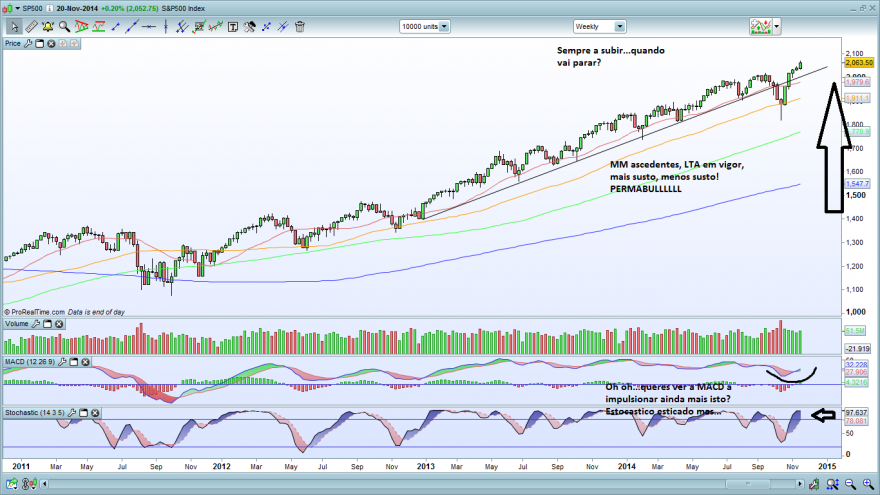This screenshot has width=880, height=495.
Task: Open MACD (12 26 9) wrench settings
Action: 62,362
